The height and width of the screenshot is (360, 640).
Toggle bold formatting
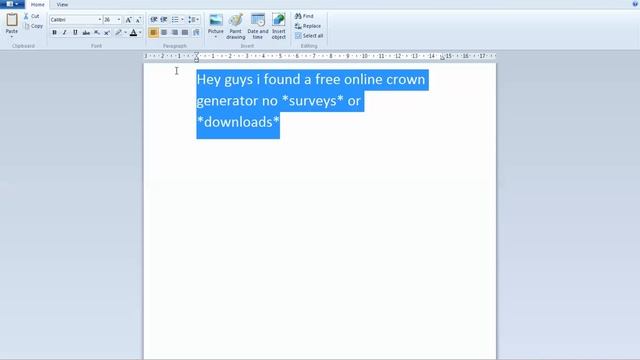coord(54,32)
